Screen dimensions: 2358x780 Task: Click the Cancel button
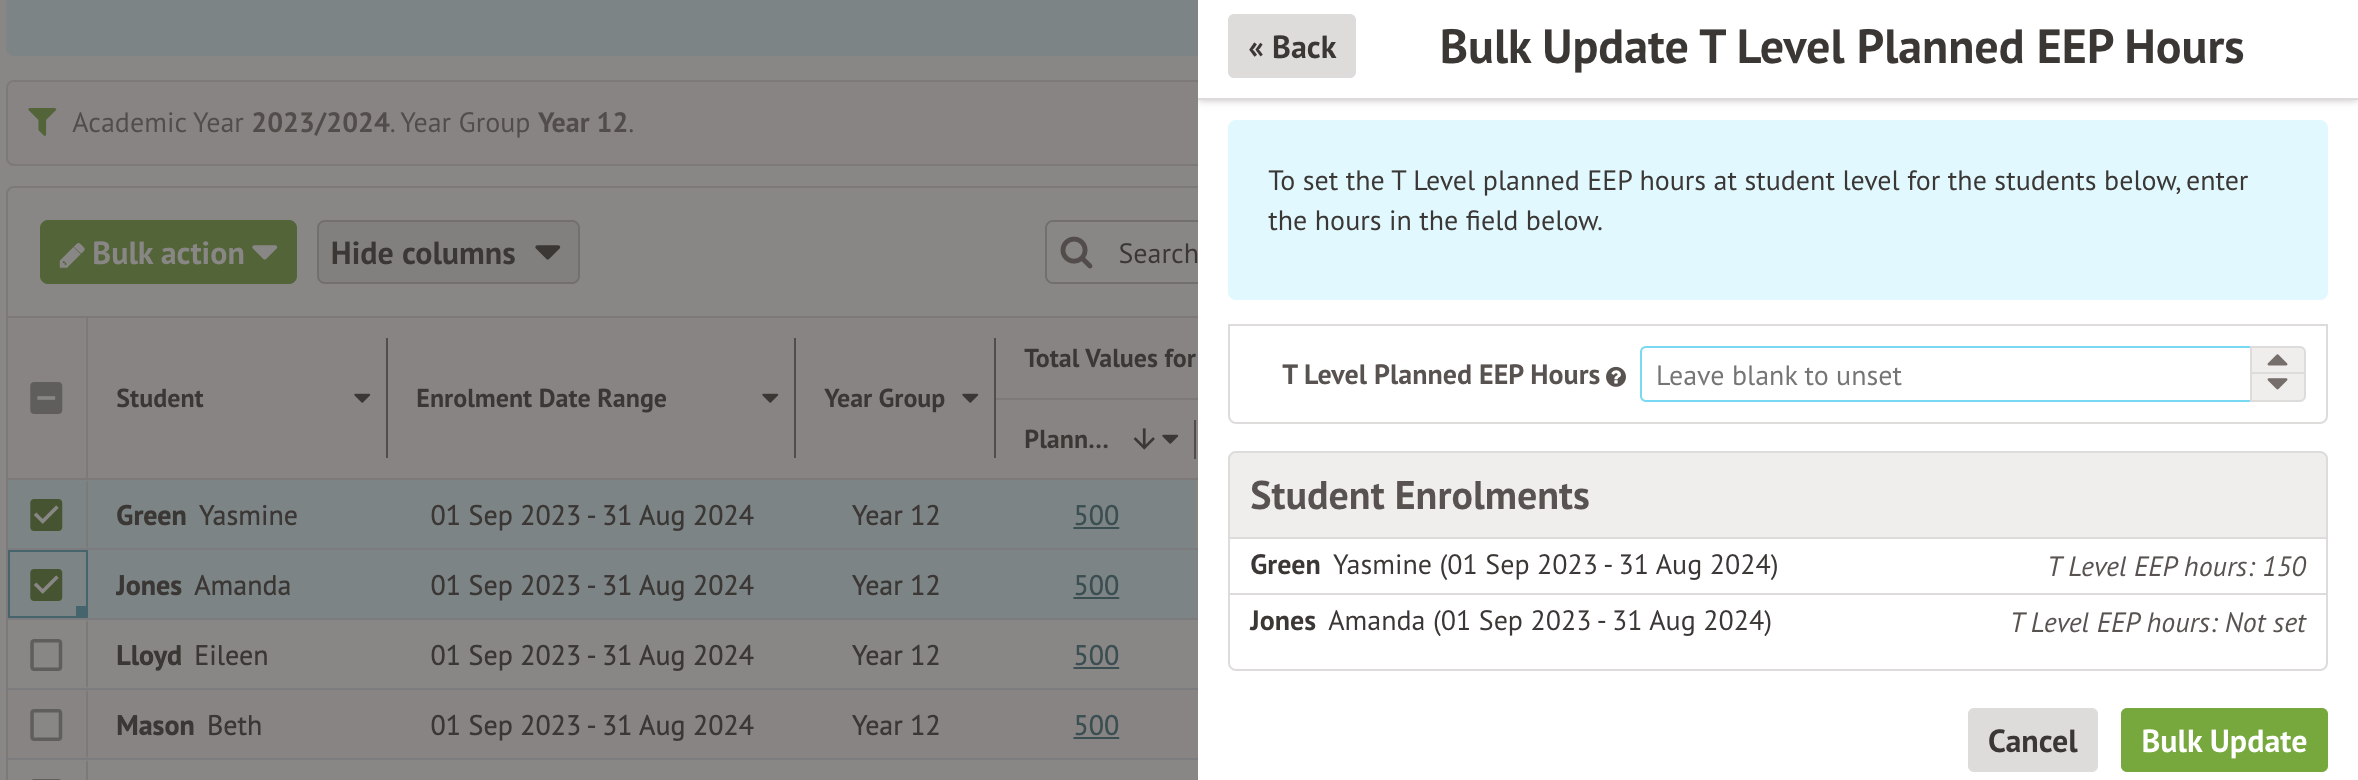pos(2032,740)
